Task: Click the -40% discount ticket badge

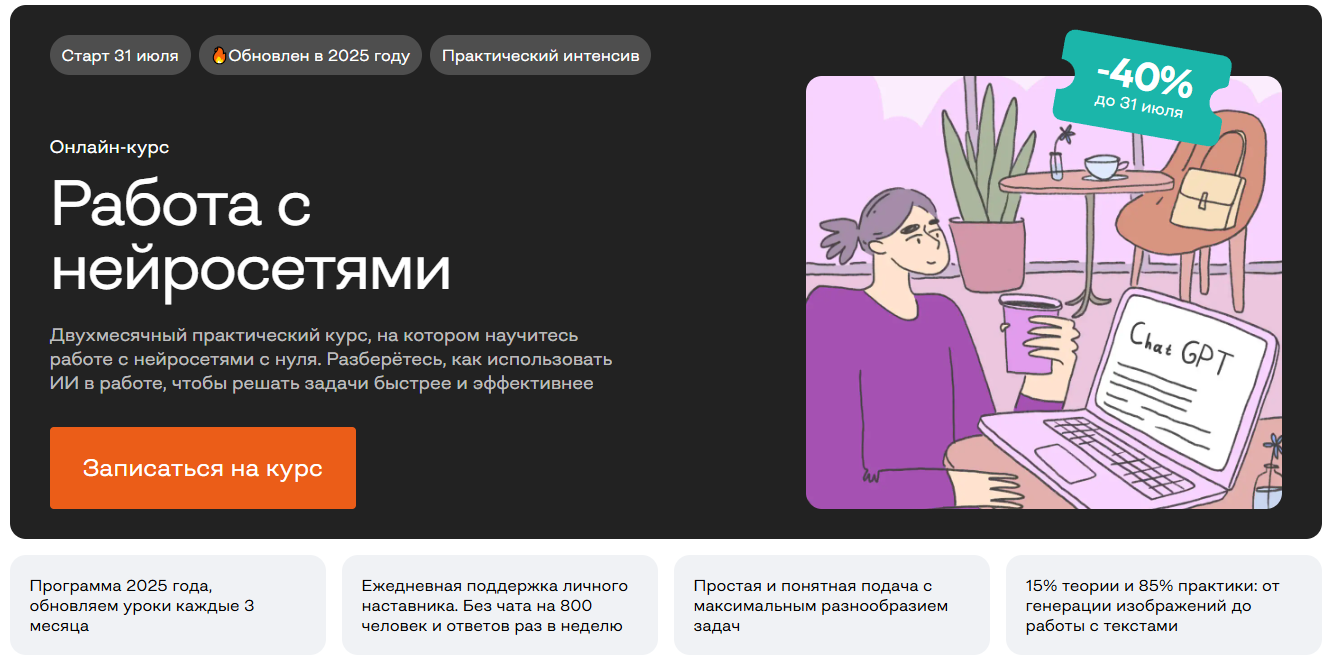Action: pos(1141,86)
